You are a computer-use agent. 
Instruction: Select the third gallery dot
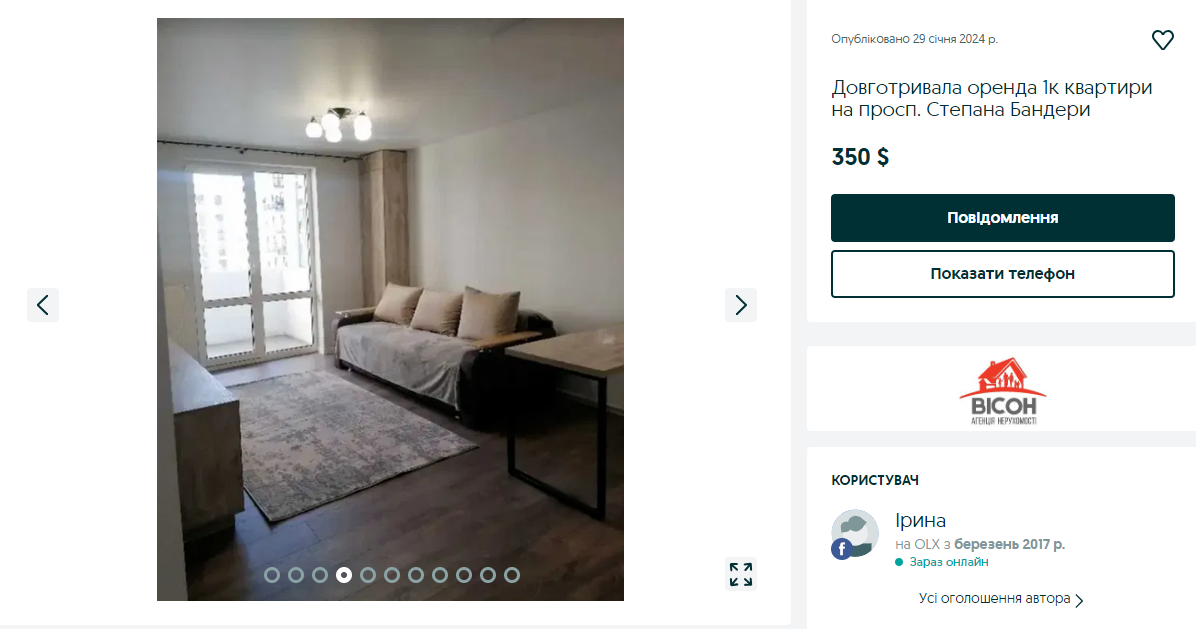320,575
